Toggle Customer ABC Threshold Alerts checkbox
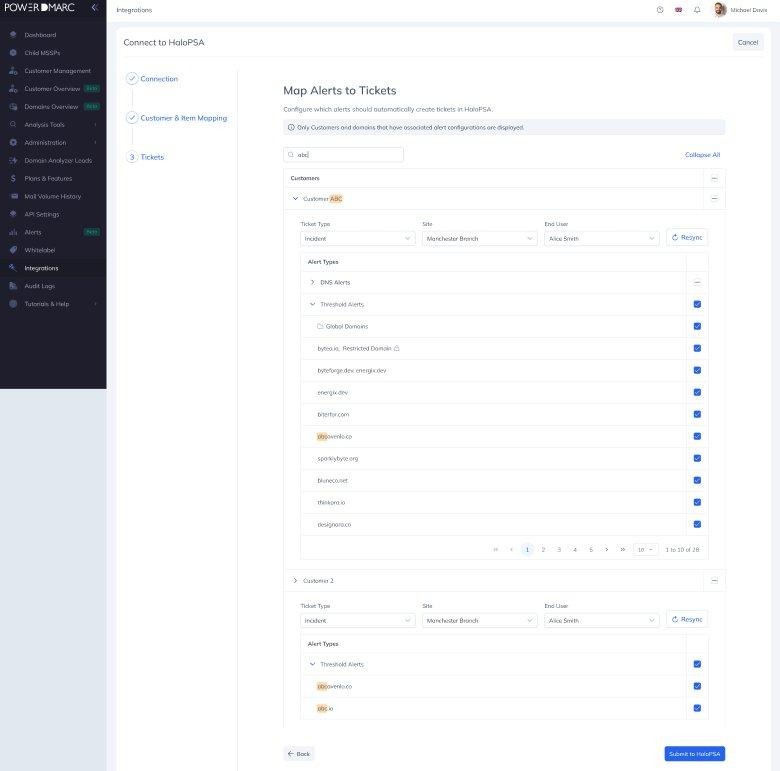Image resolution: width=780 pixels, height=771 pixels. pyautogui.click(x=697, y=304)
